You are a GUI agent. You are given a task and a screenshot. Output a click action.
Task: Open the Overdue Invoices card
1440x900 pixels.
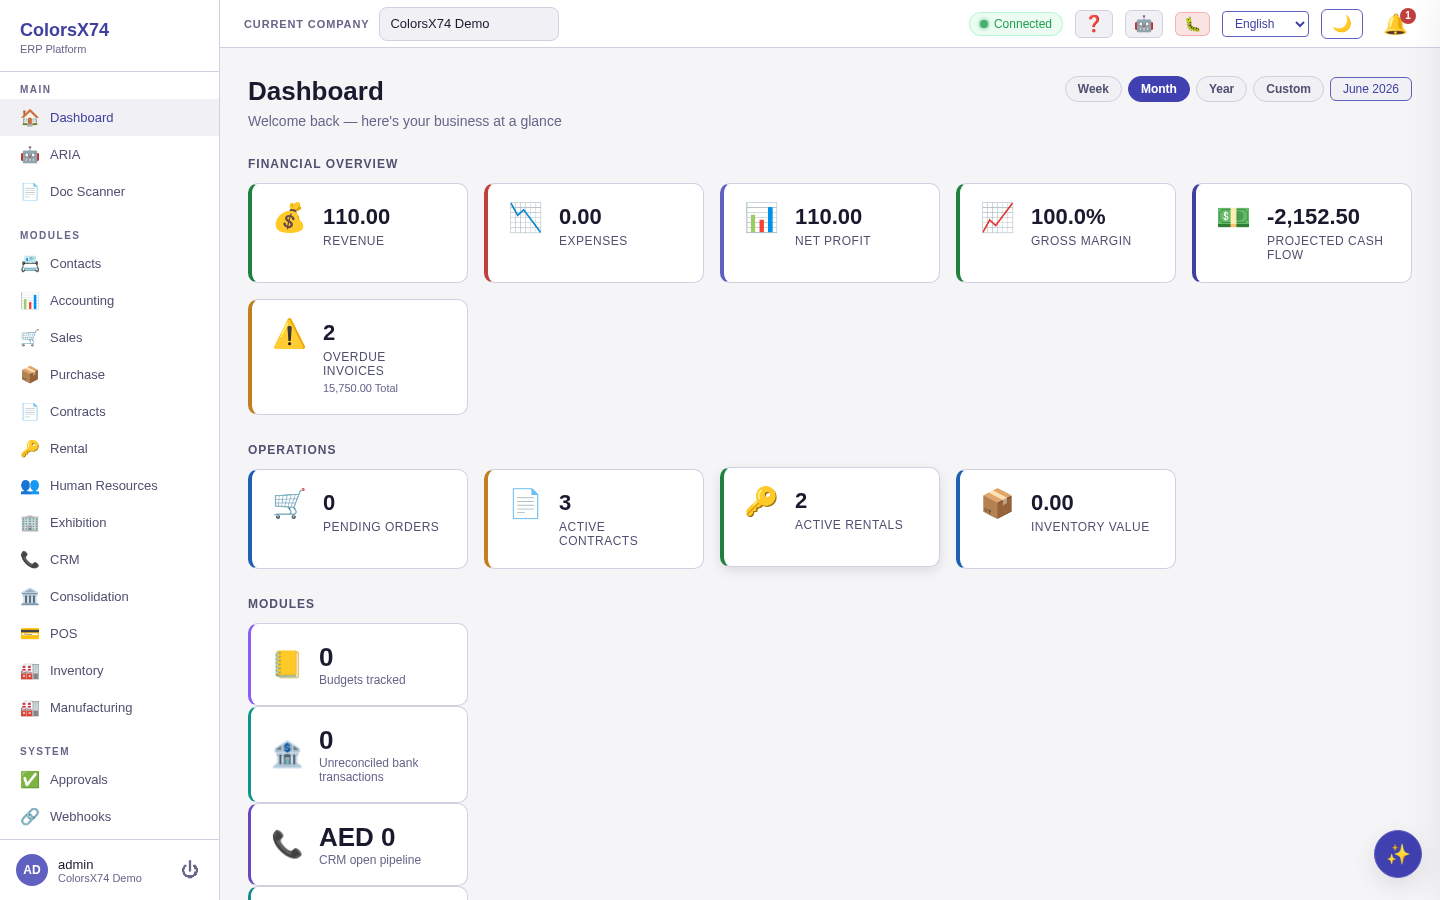358,357
